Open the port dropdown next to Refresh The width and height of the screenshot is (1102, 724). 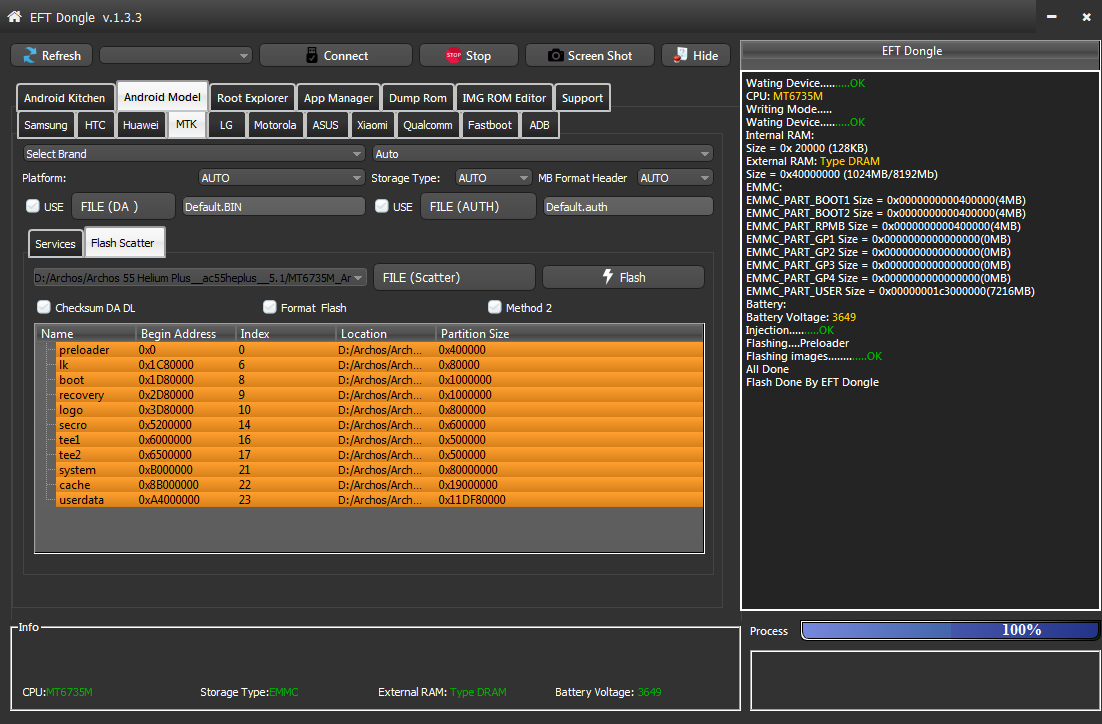pos(176,56)
